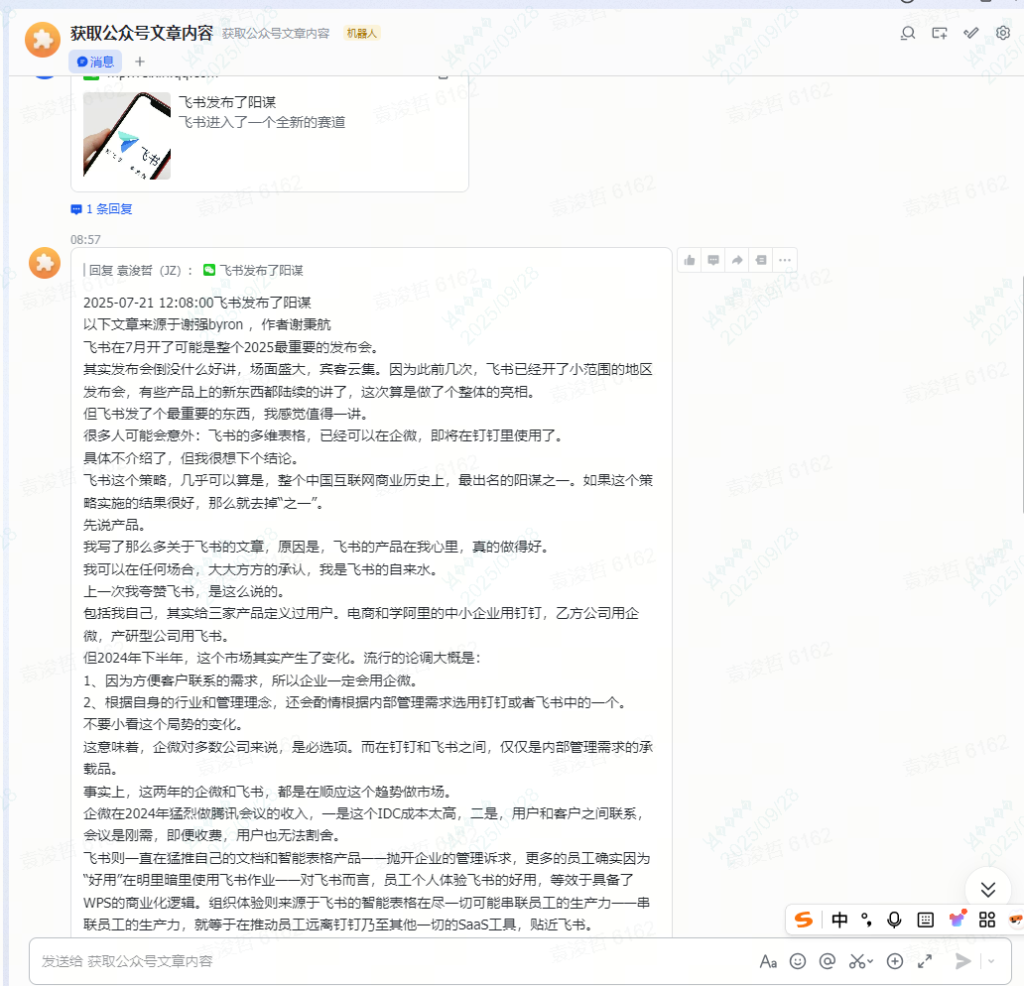Reply to the message via speech bubble icon
Image resolution: width=1024 pixels, height=986 pixels.
tap(713, 260)
